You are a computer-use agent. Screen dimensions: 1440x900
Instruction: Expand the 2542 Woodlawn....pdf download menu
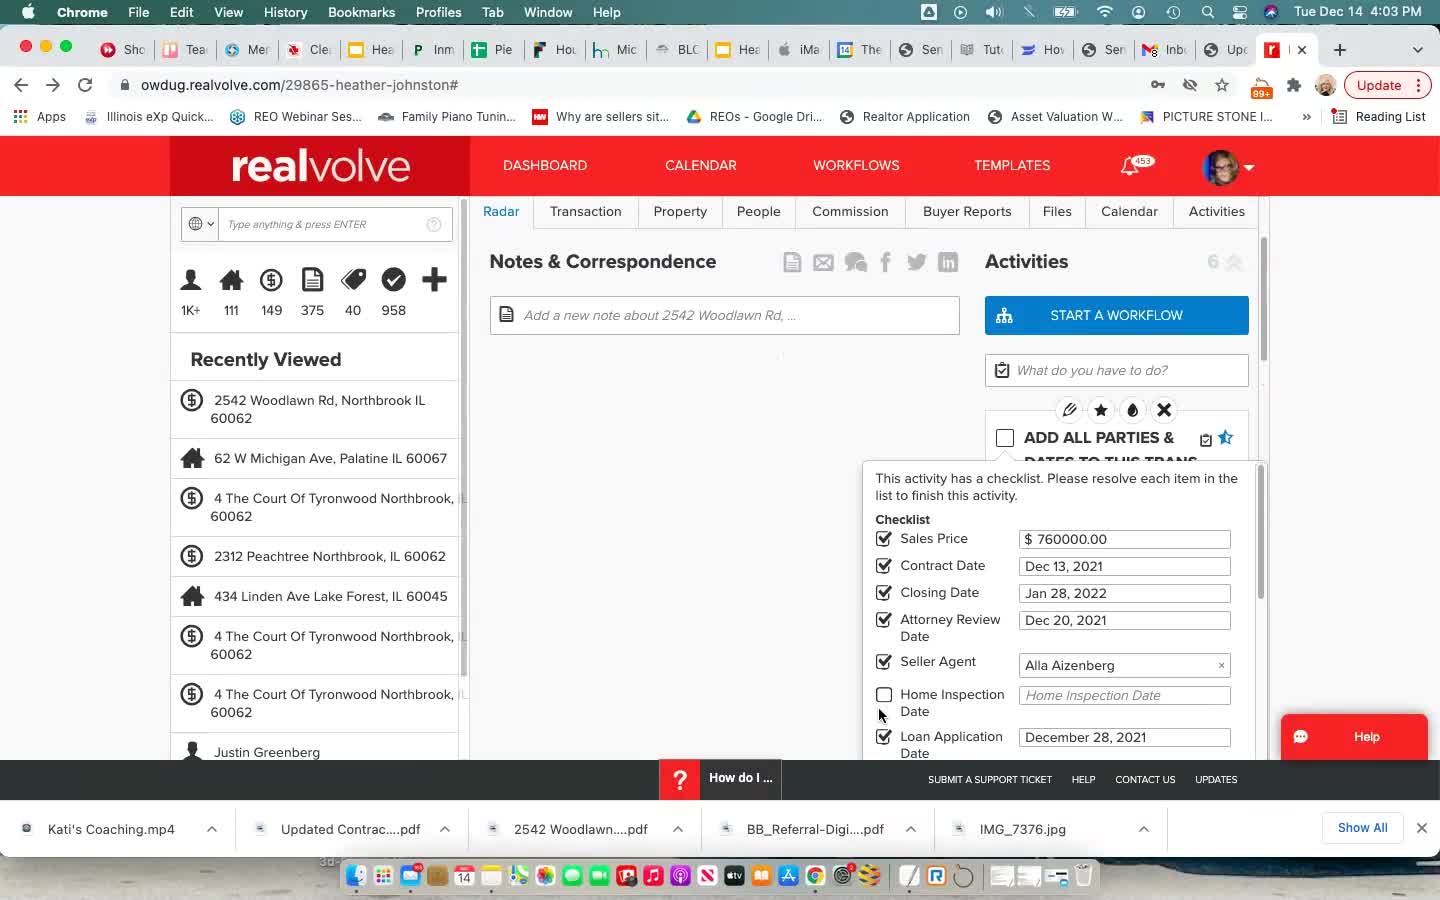678,829
